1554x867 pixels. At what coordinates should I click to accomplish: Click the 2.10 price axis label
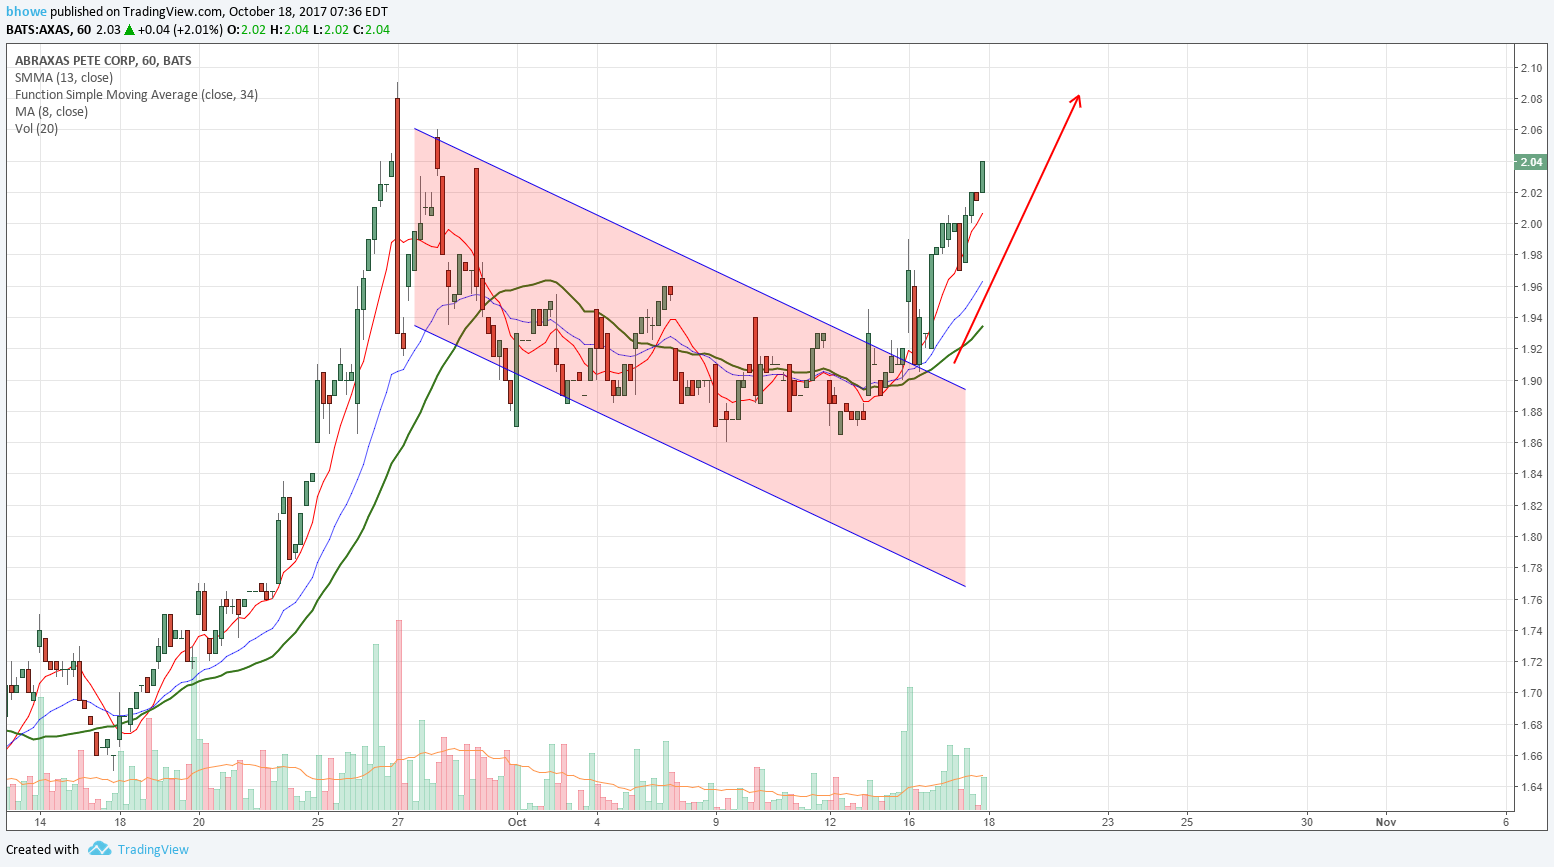click(1531, 68)
